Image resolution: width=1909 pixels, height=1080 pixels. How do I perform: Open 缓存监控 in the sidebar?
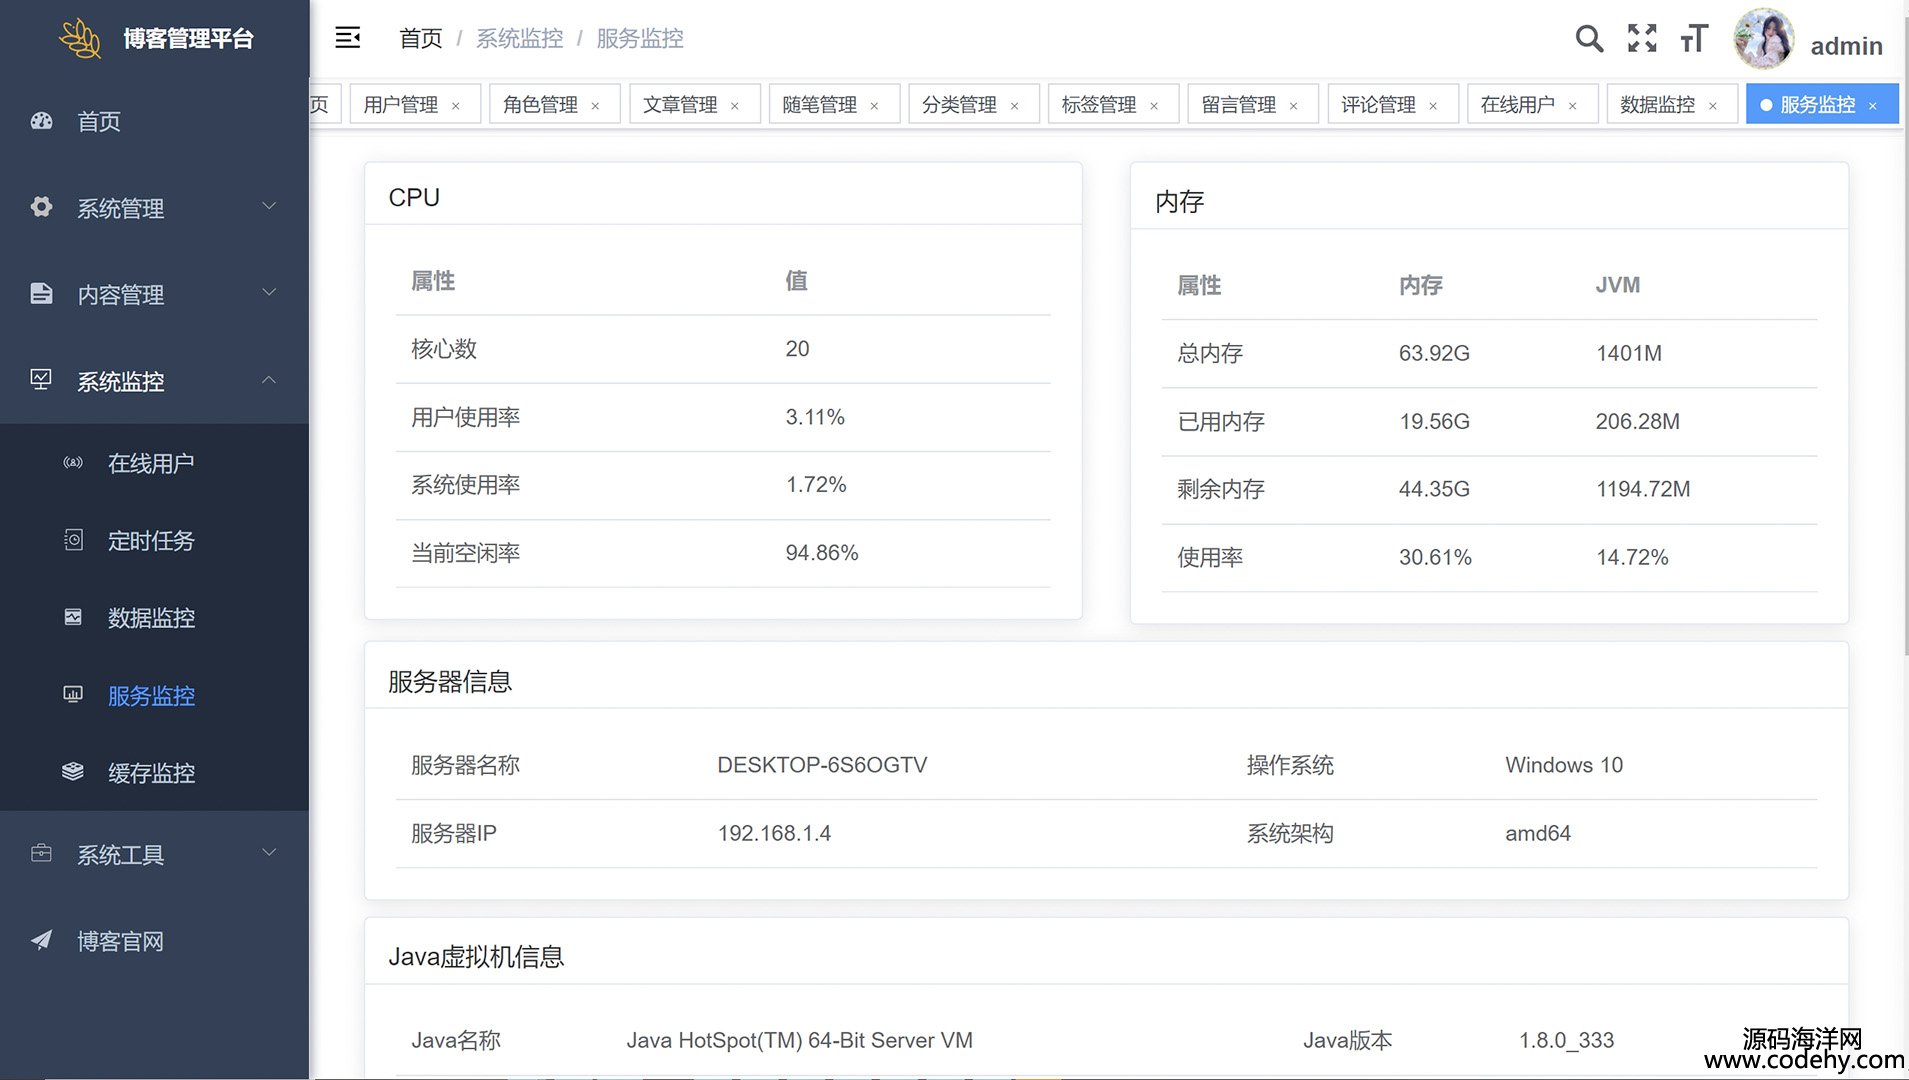click(x=151, y=773)
